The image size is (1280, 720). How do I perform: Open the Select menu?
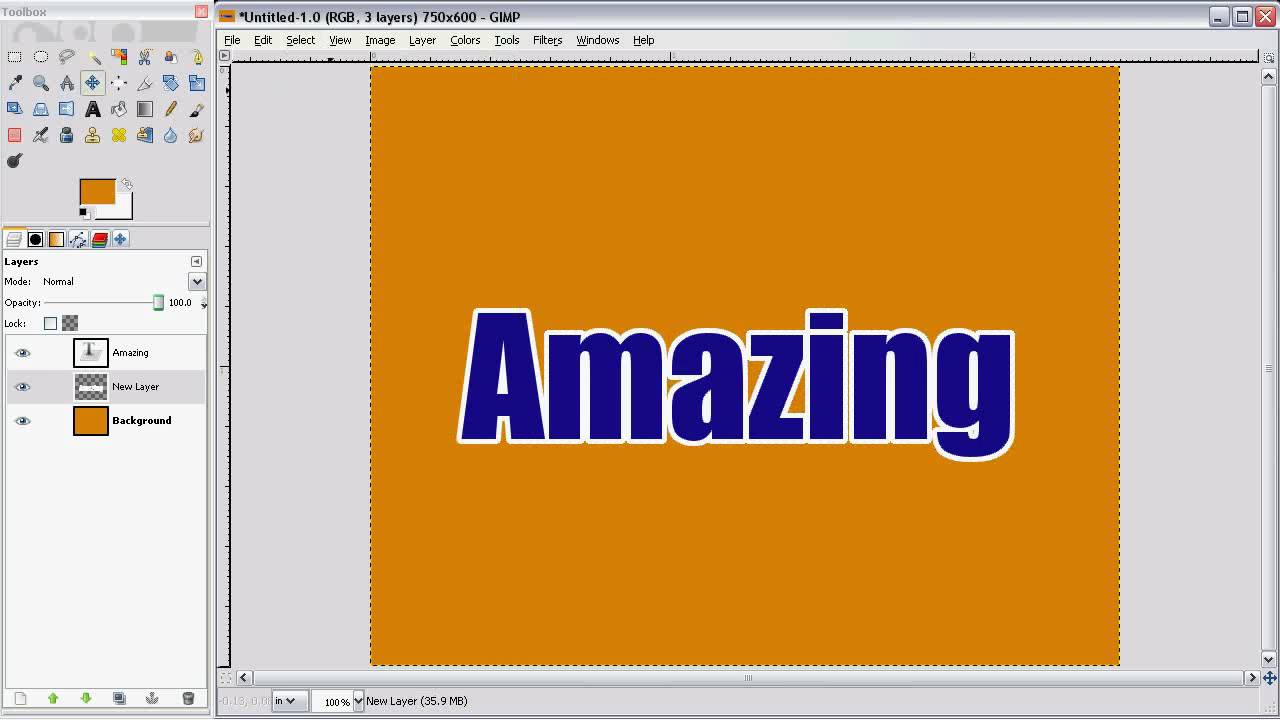[300, 40]
